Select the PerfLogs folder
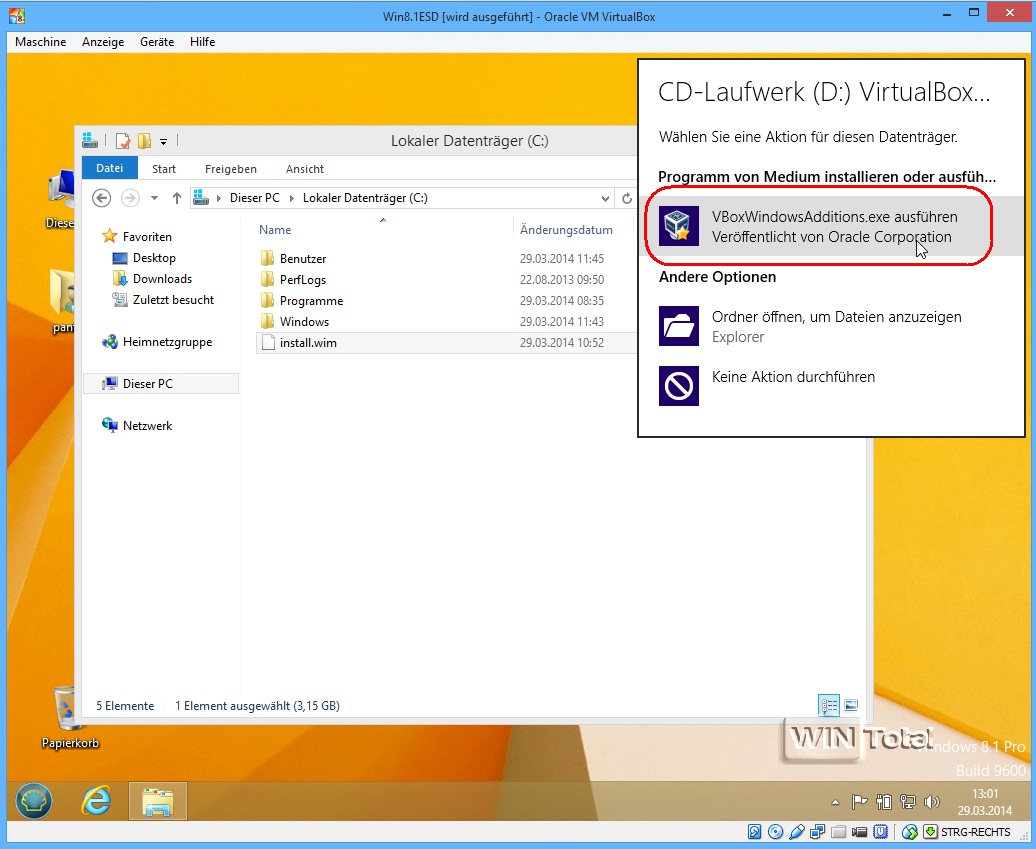 click(x=446, y=279)
